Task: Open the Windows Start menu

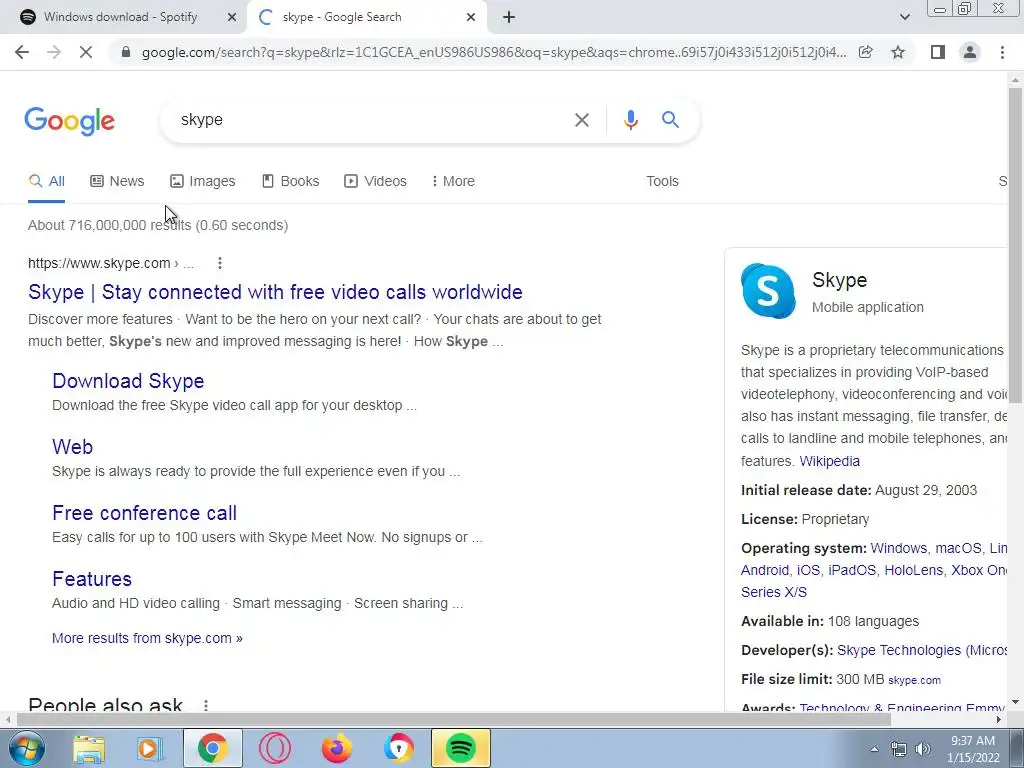Action: click(25, 748)
